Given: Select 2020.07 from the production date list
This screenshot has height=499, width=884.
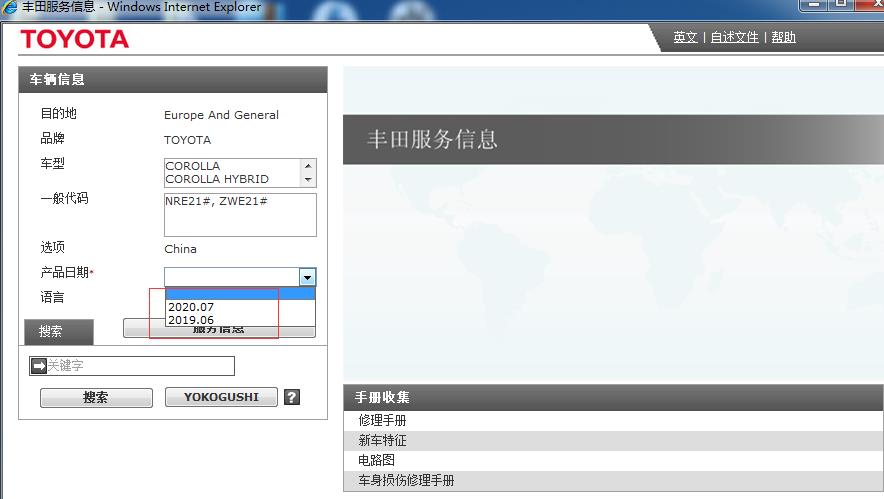Looking at the screenshot, I should click(x=240, y=307).
